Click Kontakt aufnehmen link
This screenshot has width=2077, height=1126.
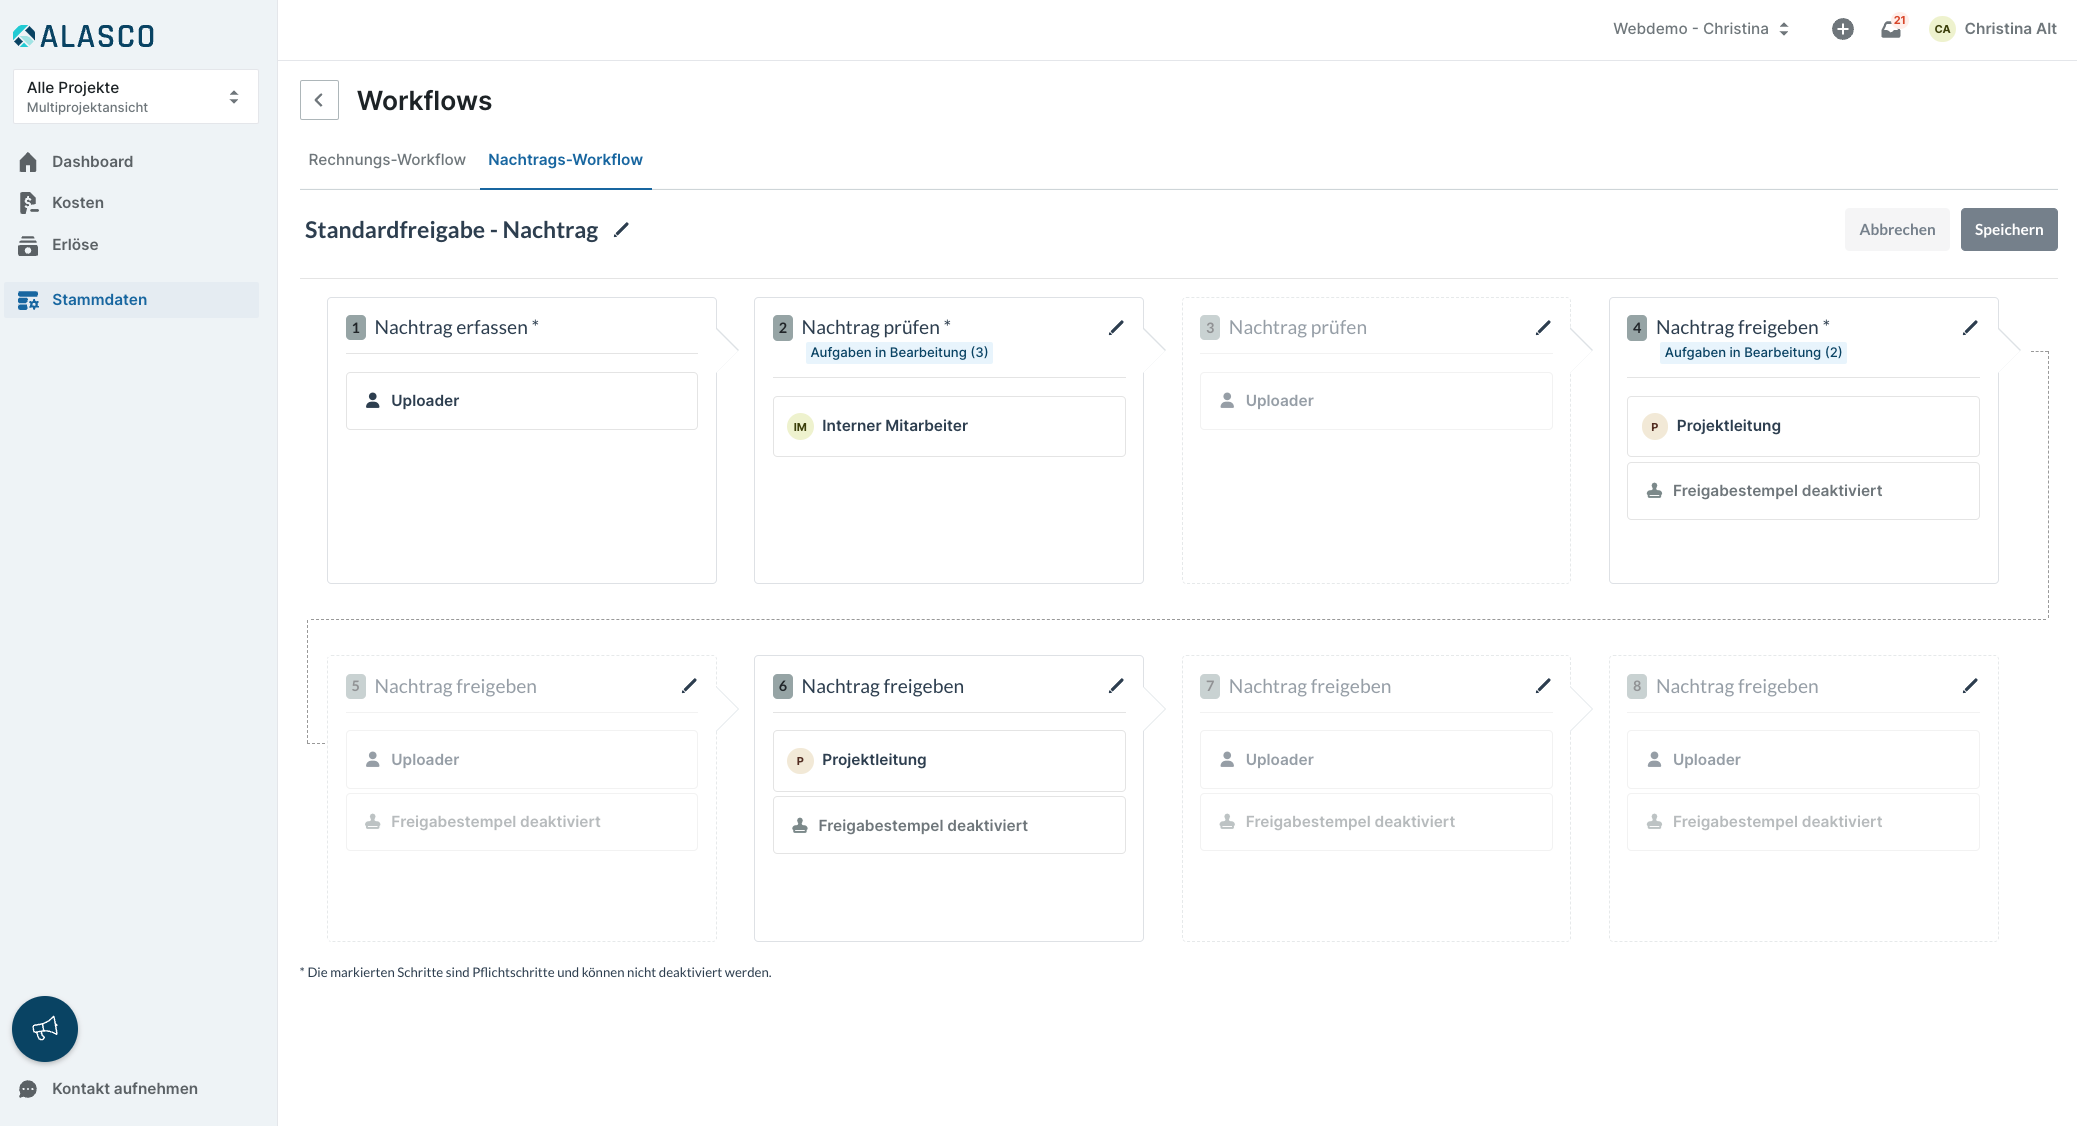pos(124,1089)
